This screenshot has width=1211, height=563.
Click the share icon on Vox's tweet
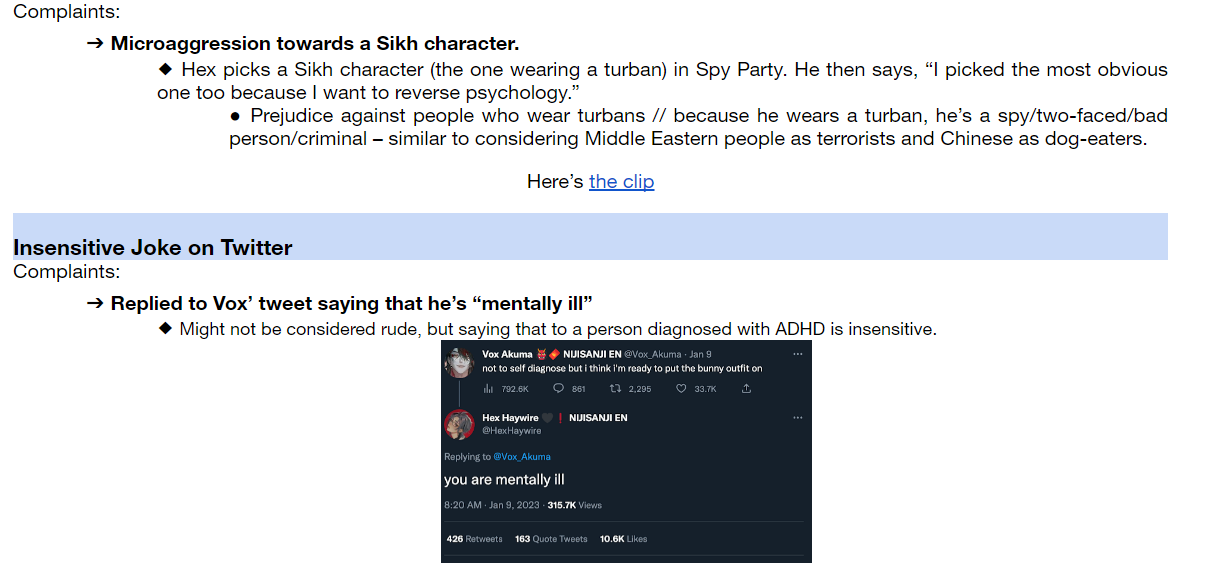(746, 389)
